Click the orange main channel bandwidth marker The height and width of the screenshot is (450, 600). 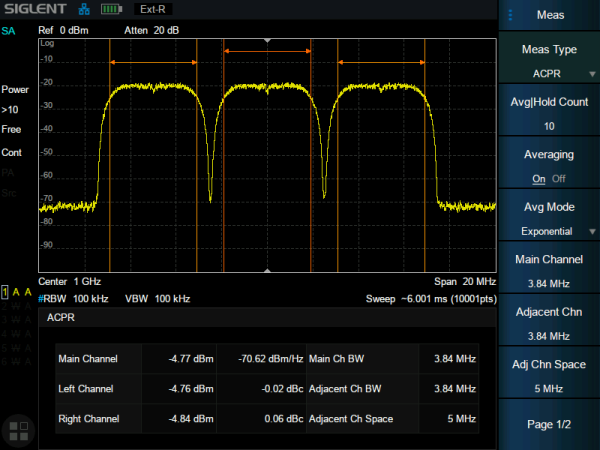click(x=267, y=50)
